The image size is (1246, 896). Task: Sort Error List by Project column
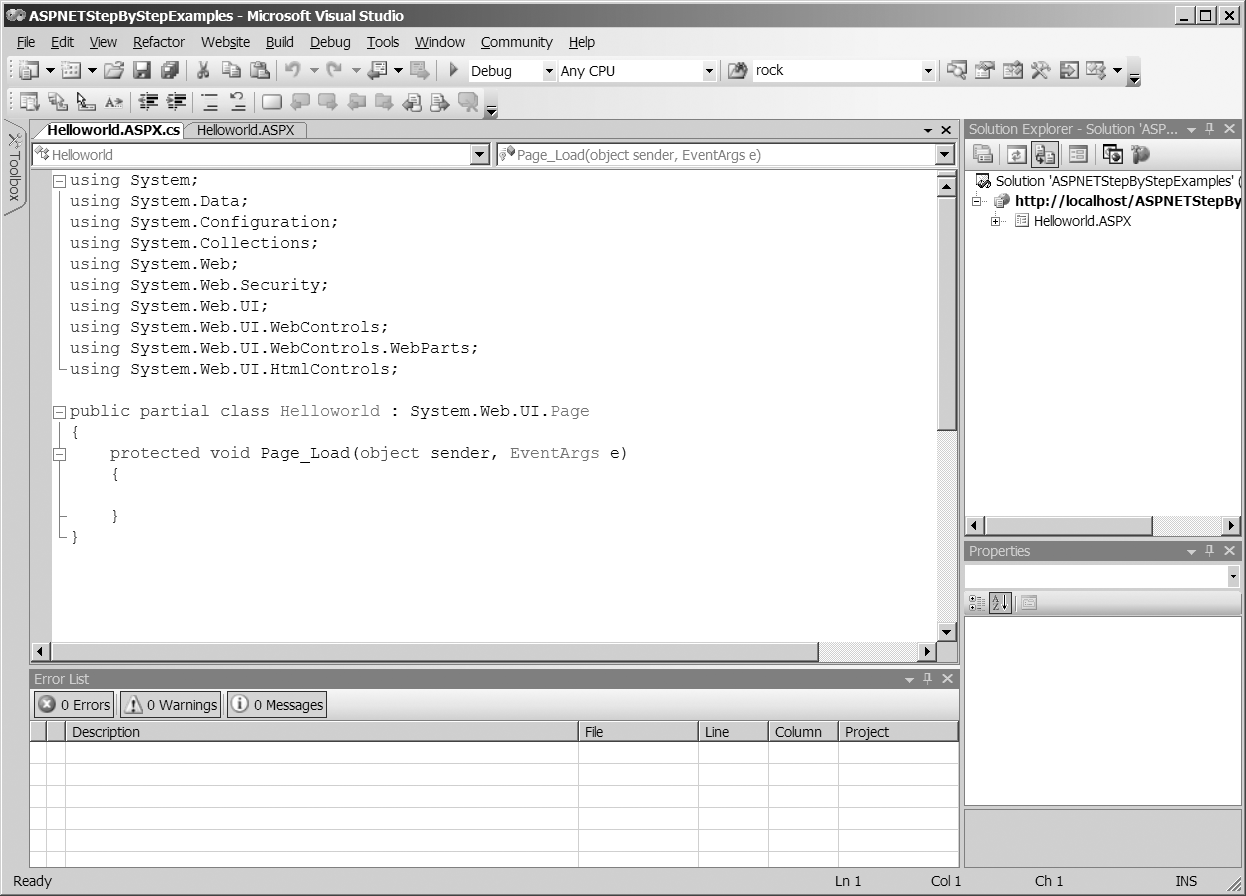tap(898, 732)
